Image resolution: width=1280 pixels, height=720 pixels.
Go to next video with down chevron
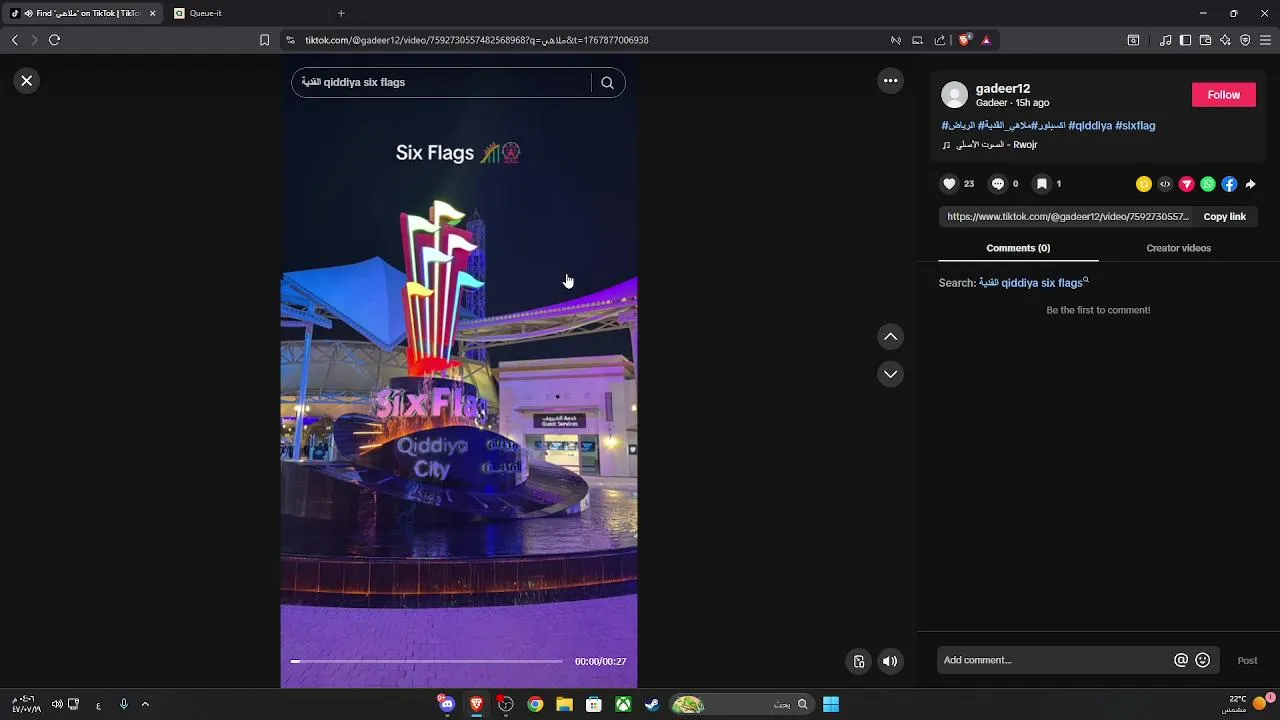click(x=890, y=374)
